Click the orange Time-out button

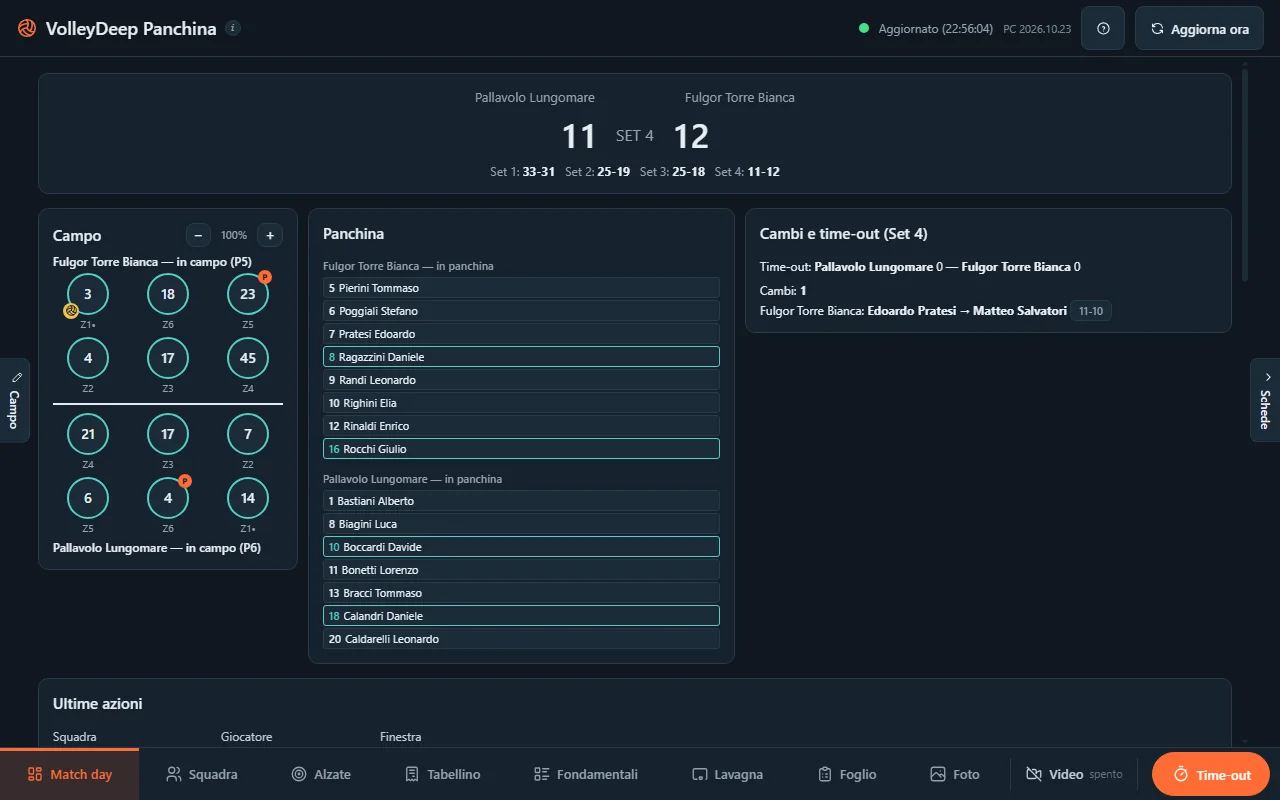coord(1211,774)
